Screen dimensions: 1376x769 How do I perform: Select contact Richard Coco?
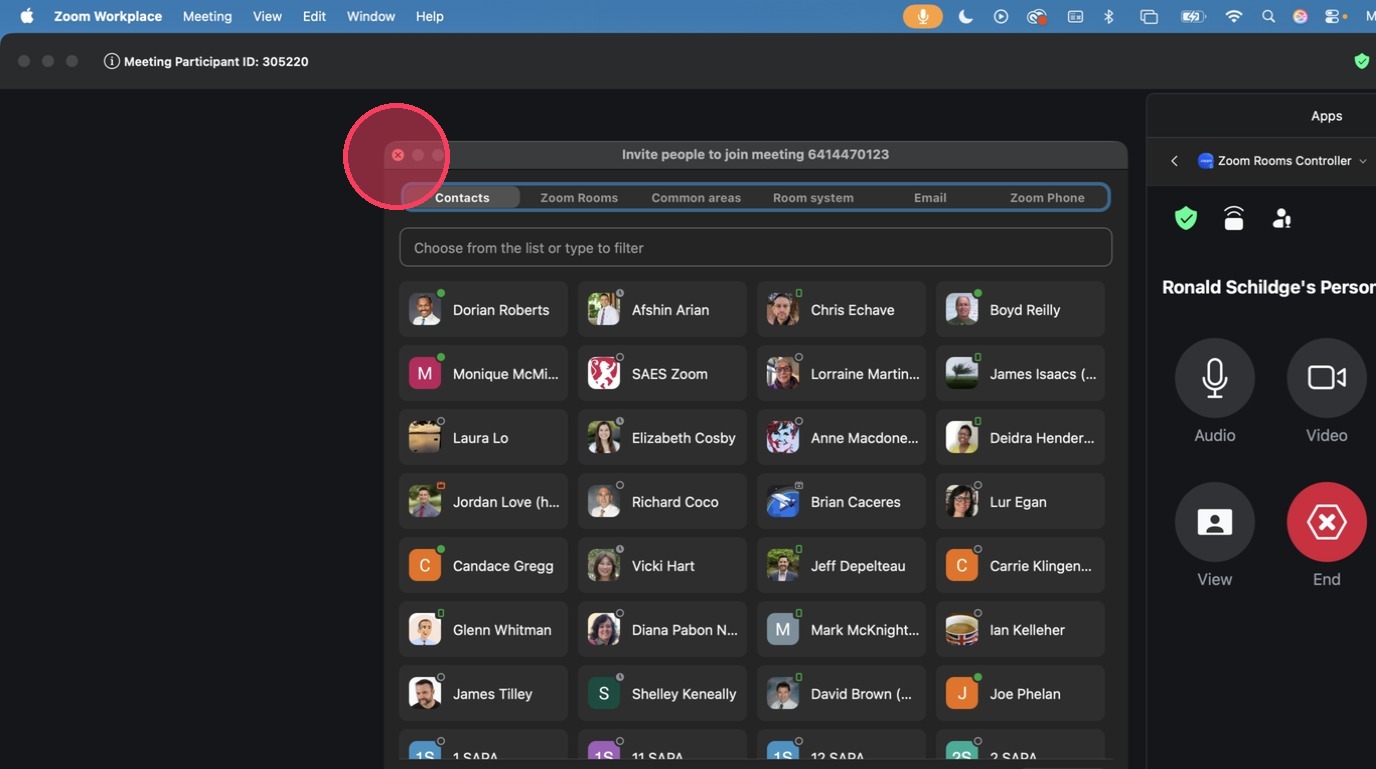pyautogui.click(x=662, y=501)
